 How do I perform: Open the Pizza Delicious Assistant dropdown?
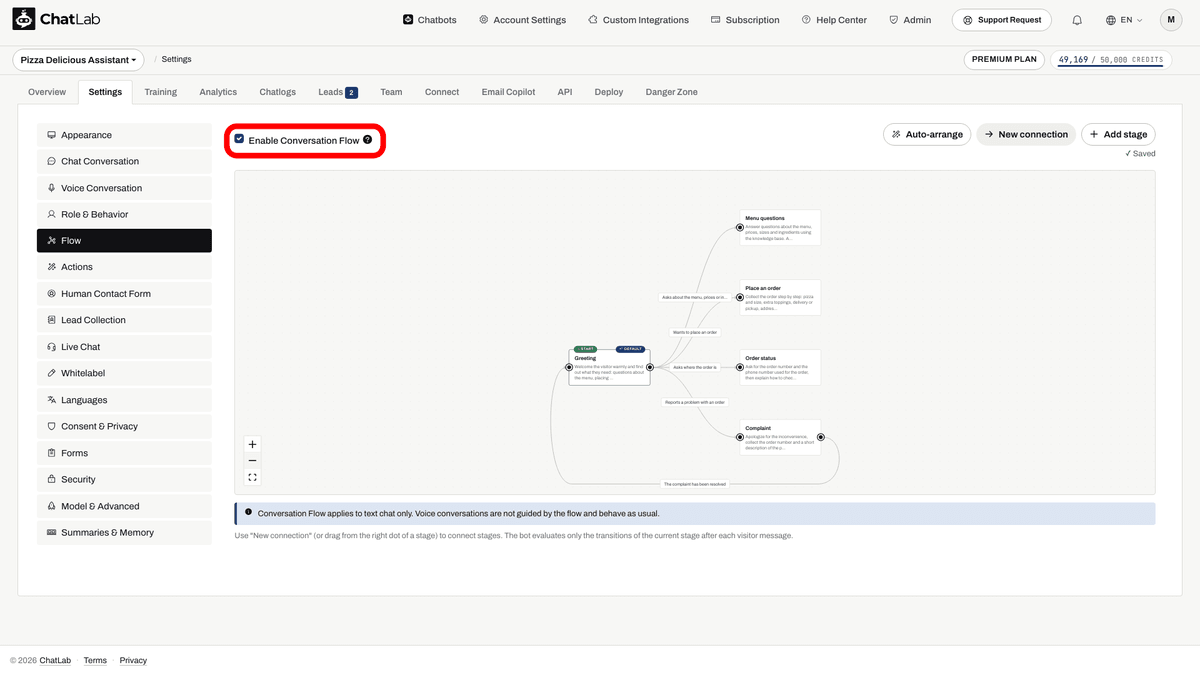[x=78, y=60]
